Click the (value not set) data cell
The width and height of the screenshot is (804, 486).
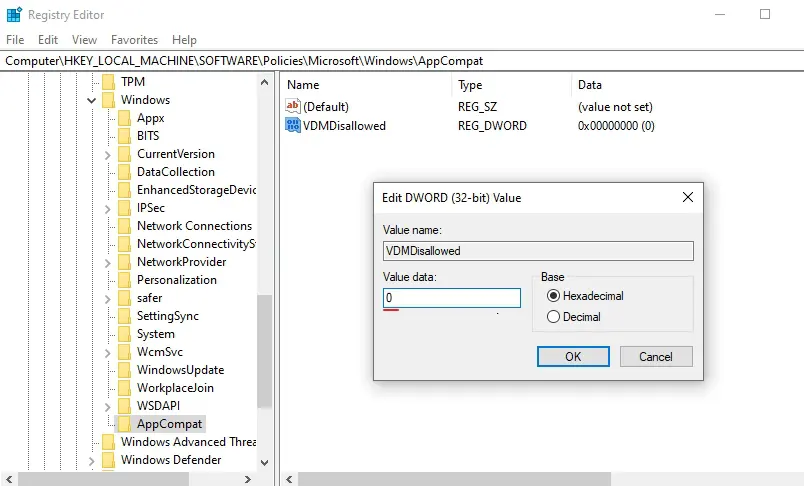[x=615, y=107]
